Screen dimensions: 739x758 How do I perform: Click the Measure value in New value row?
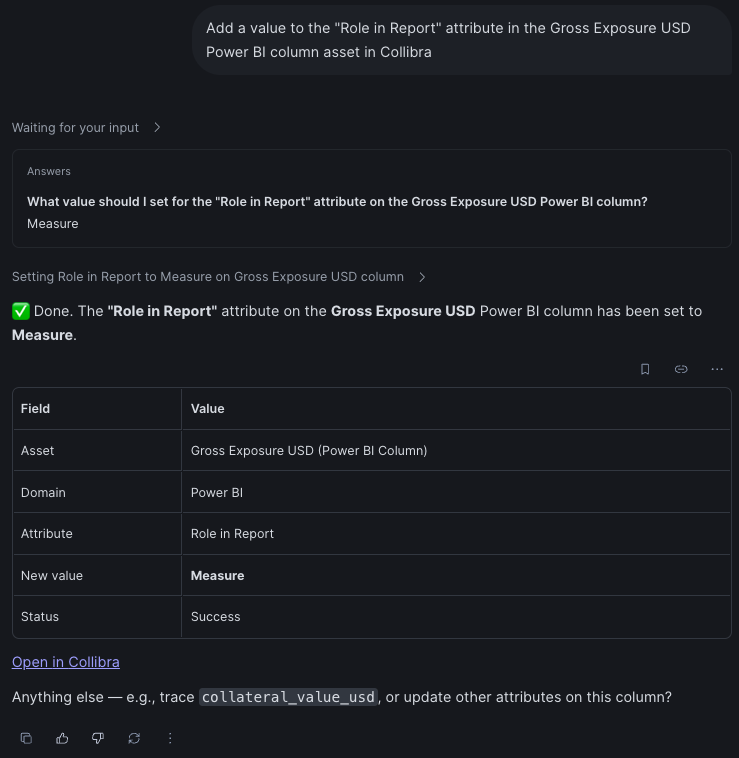(x=217, y=576)
